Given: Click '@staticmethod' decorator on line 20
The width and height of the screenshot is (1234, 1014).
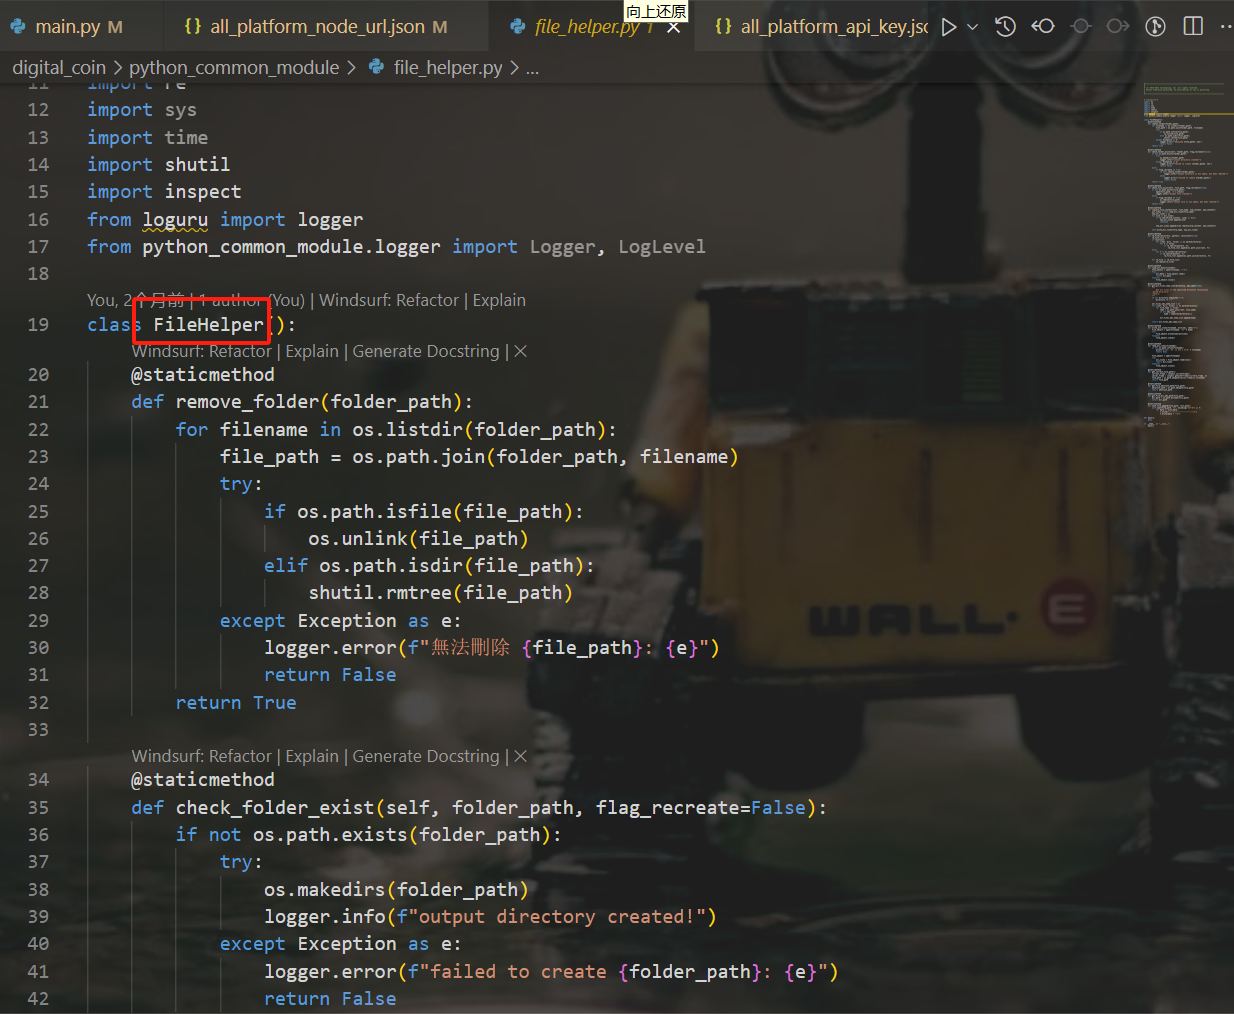Looking at the screenshot, I should tap(203, 374).
